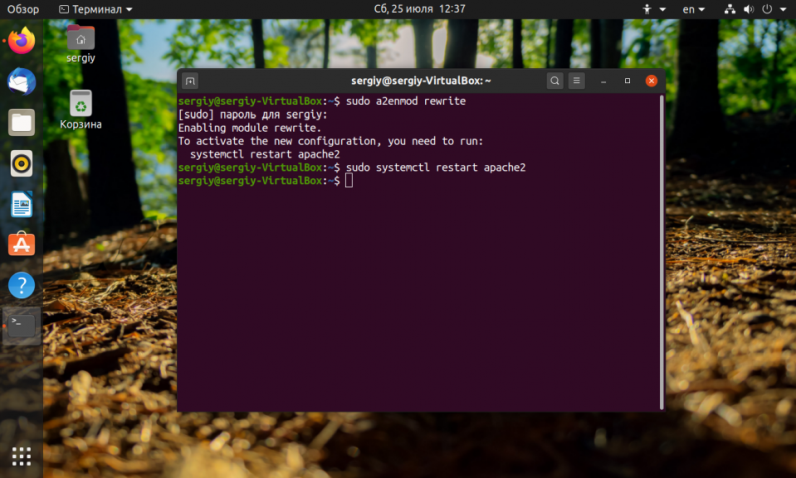This screenshot has width=796, height=478.
Task: Launch Thunderbird mail from the dock
Action: click(21, 82)
